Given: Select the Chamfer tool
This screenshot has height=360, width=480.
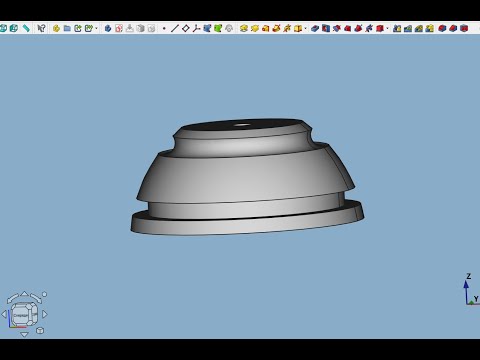Looking at the screenshot, I should point(453,28).
